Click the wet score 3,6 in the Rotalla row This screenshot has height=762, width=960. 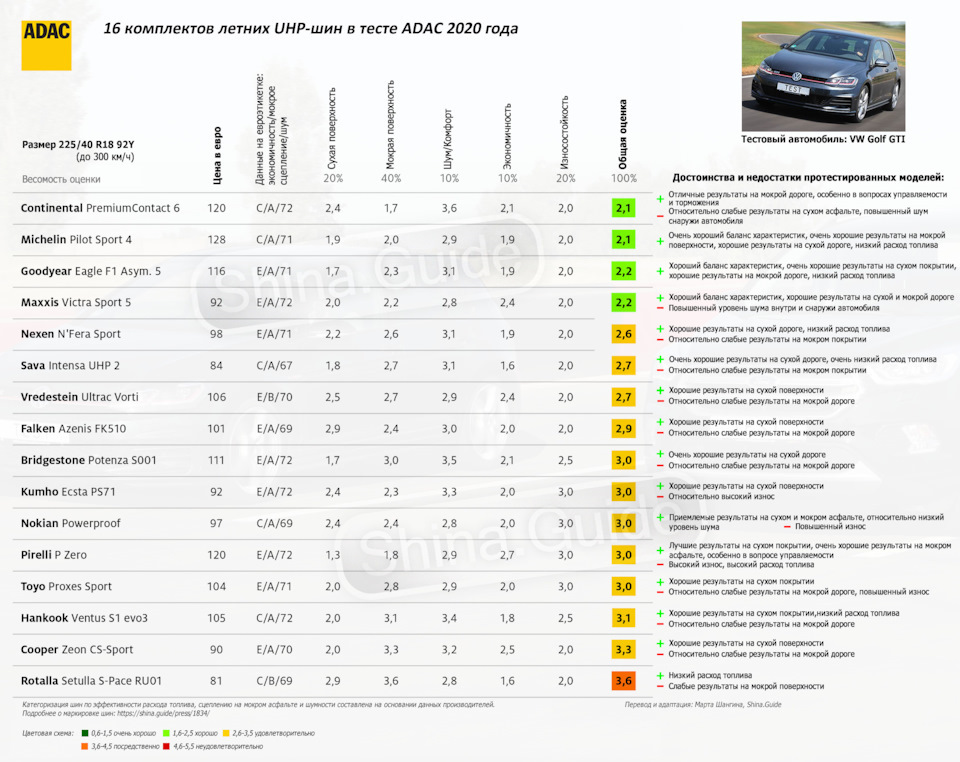pos(391,681)
